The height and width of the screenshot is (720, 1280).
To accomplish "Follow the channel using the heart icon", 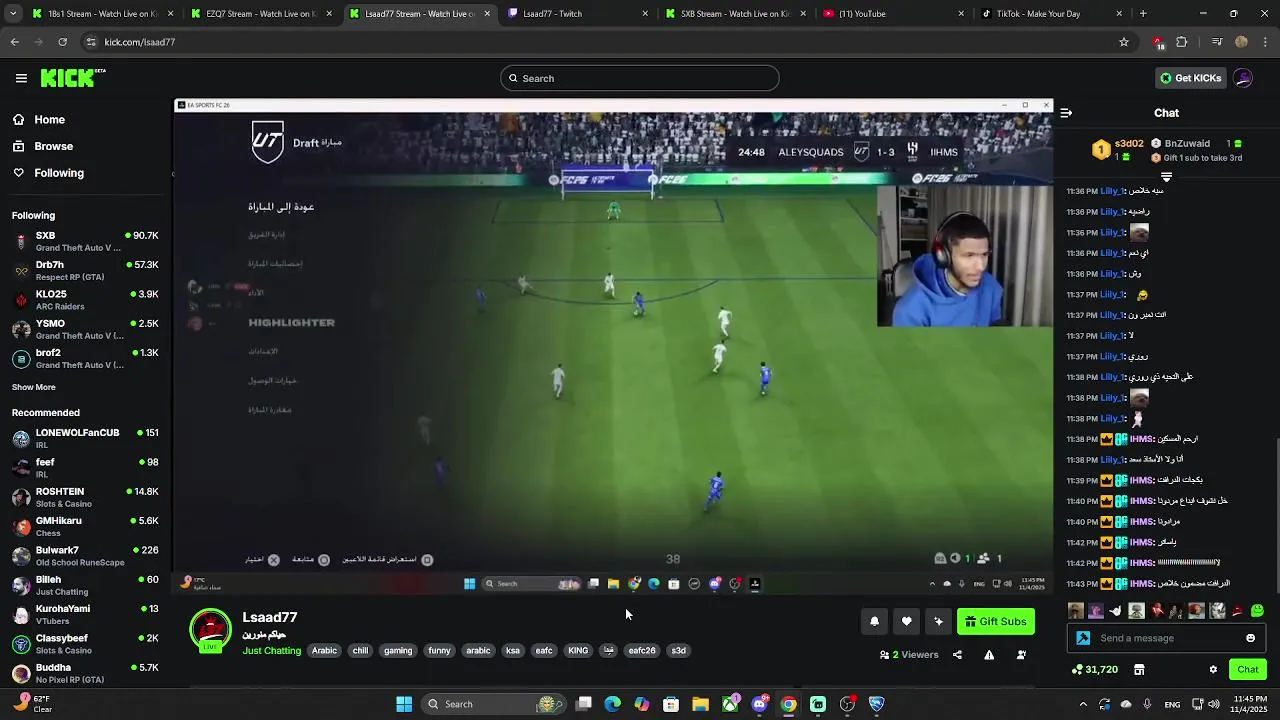I will (906, 621).
